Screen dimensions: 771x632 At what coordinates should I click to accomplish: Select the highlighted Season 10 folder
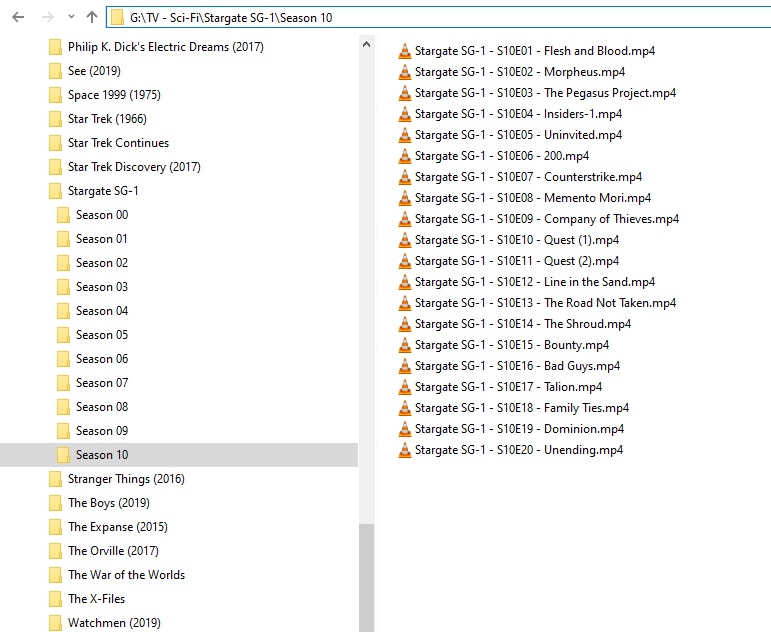point(179,455)
